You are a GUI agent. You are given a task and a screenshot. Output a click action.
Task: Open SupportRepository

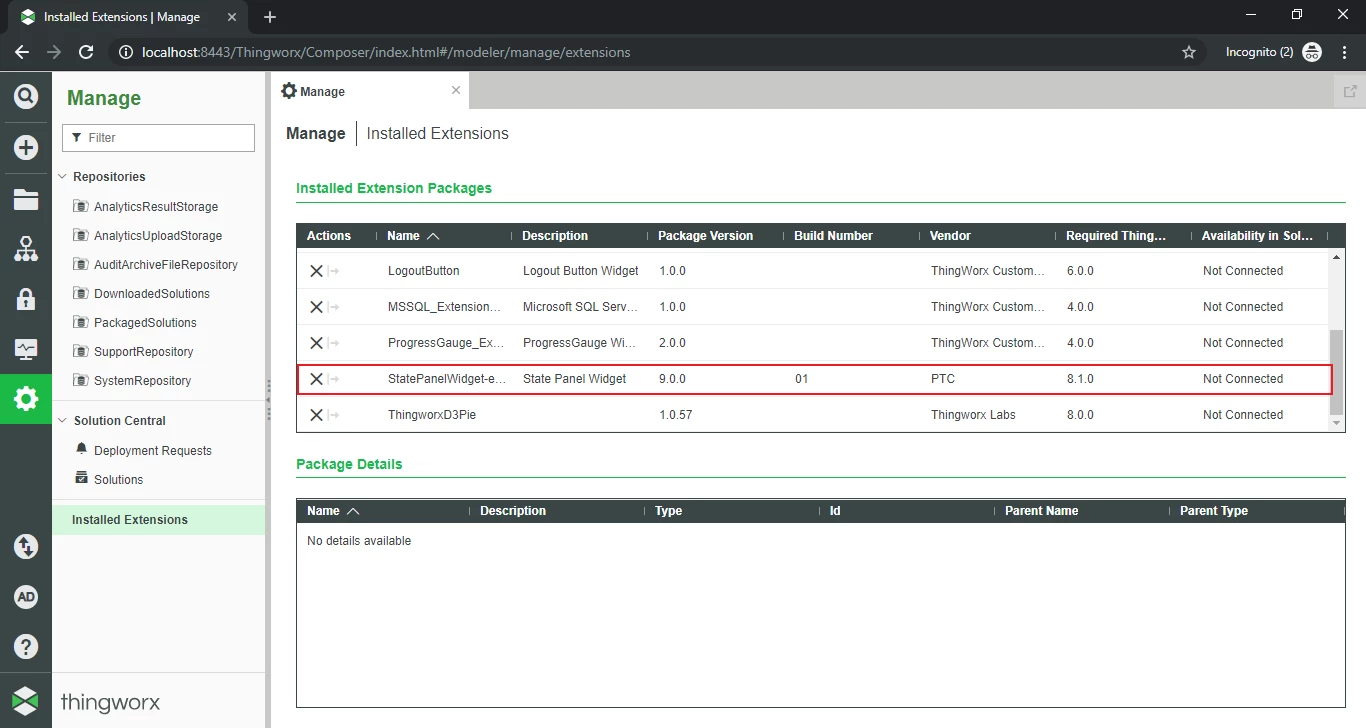(143, 352)
